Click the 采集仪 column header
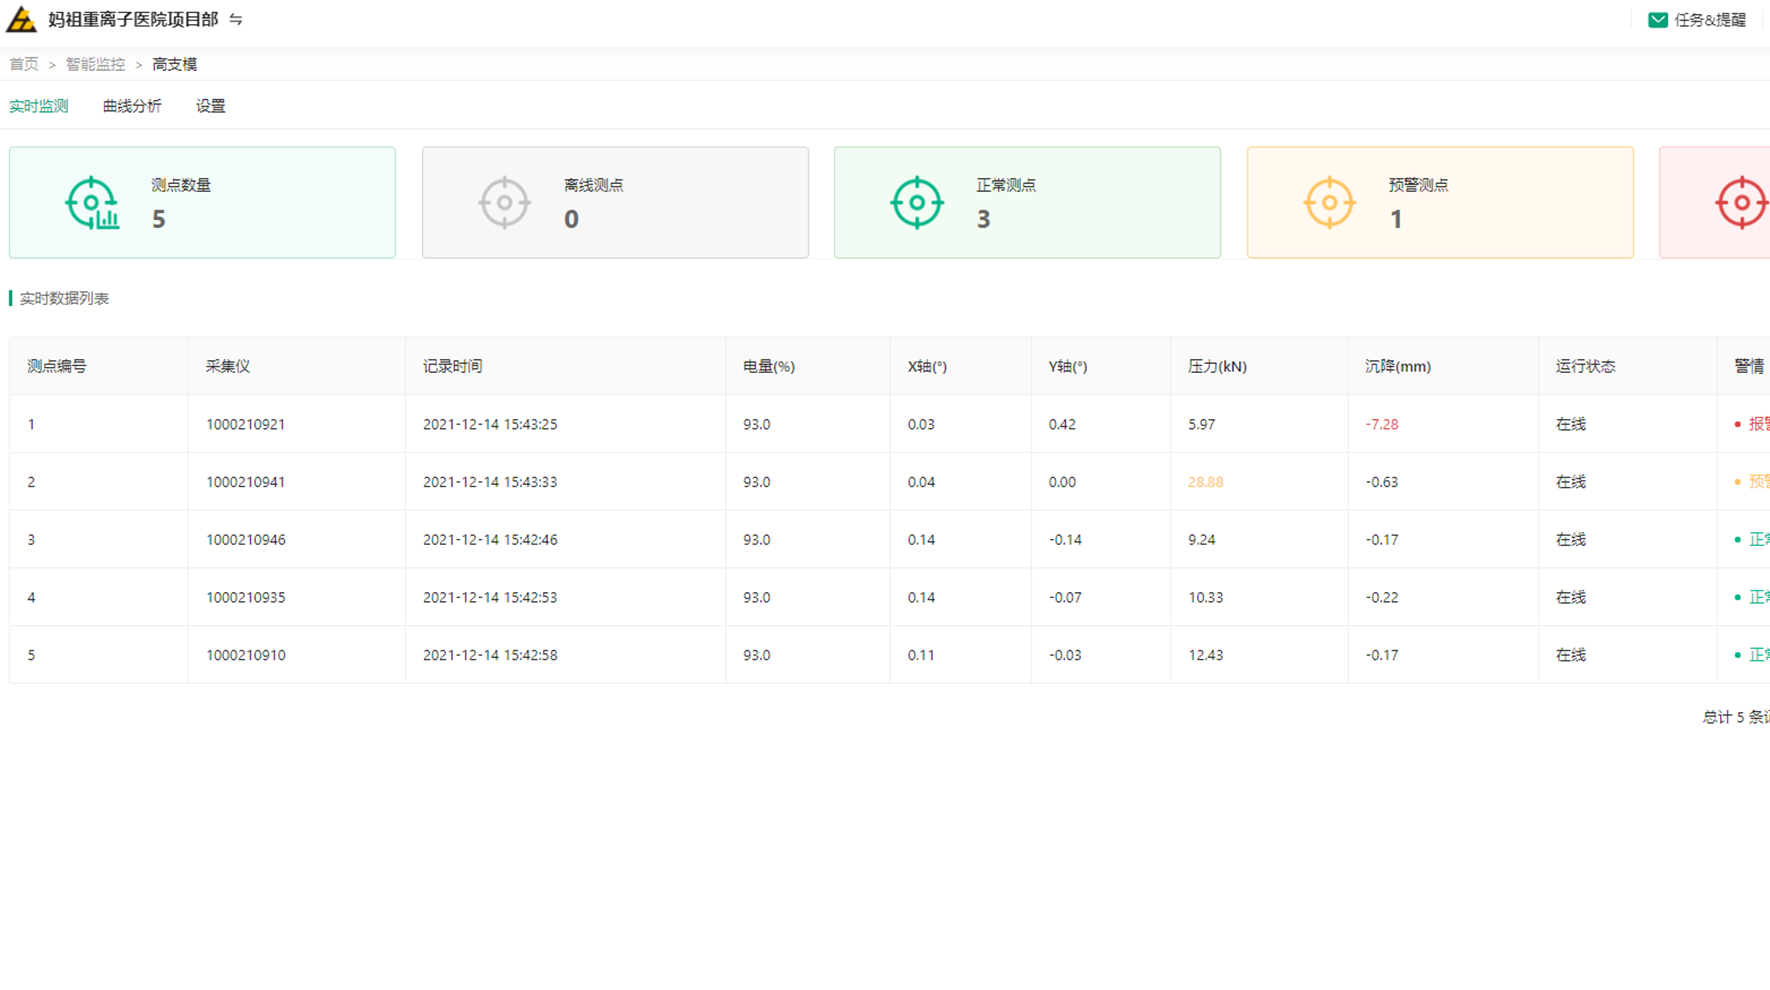 click(228, 366)
